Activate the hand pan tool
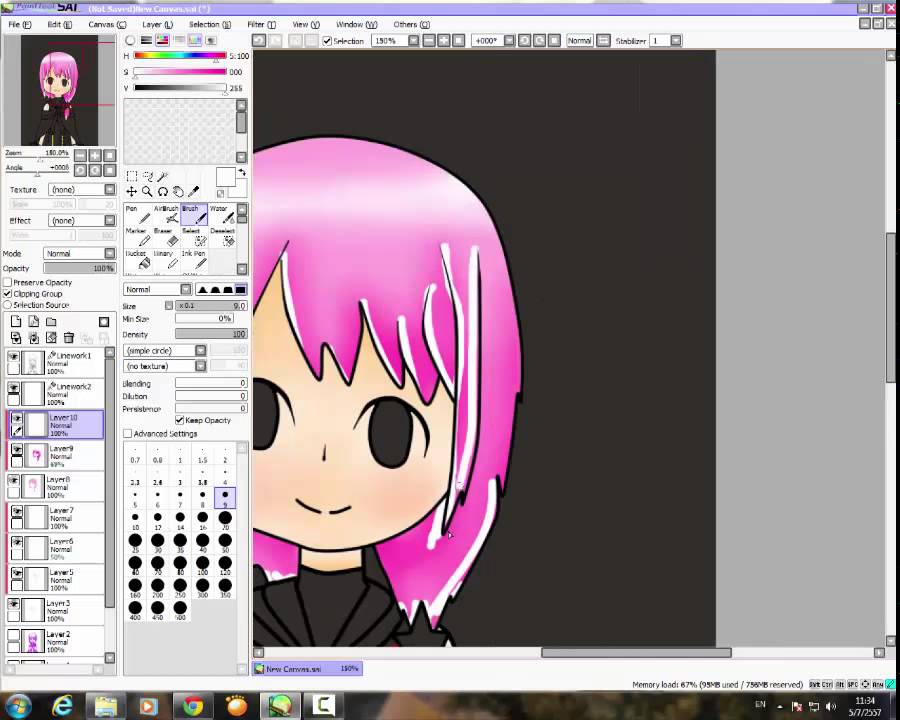The width and height of the screenshot is (900, 720). click(x=179, y=192)
